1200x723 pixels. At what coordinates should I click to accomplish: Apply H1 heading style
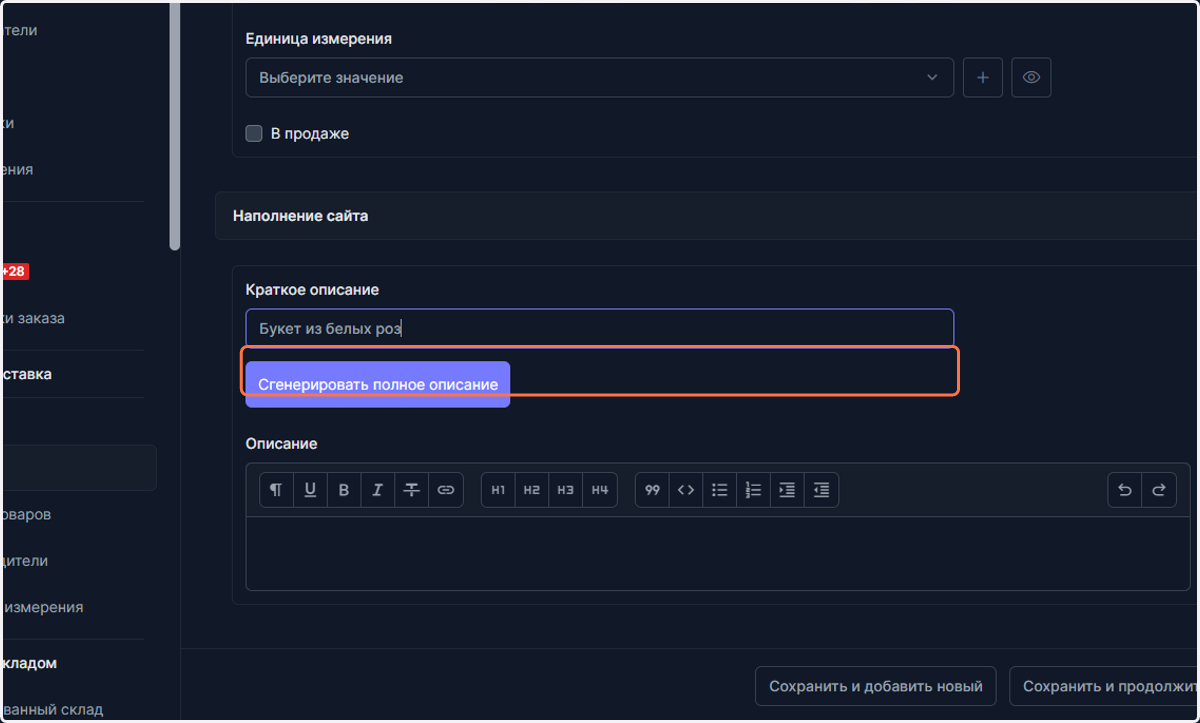[498, 490]
